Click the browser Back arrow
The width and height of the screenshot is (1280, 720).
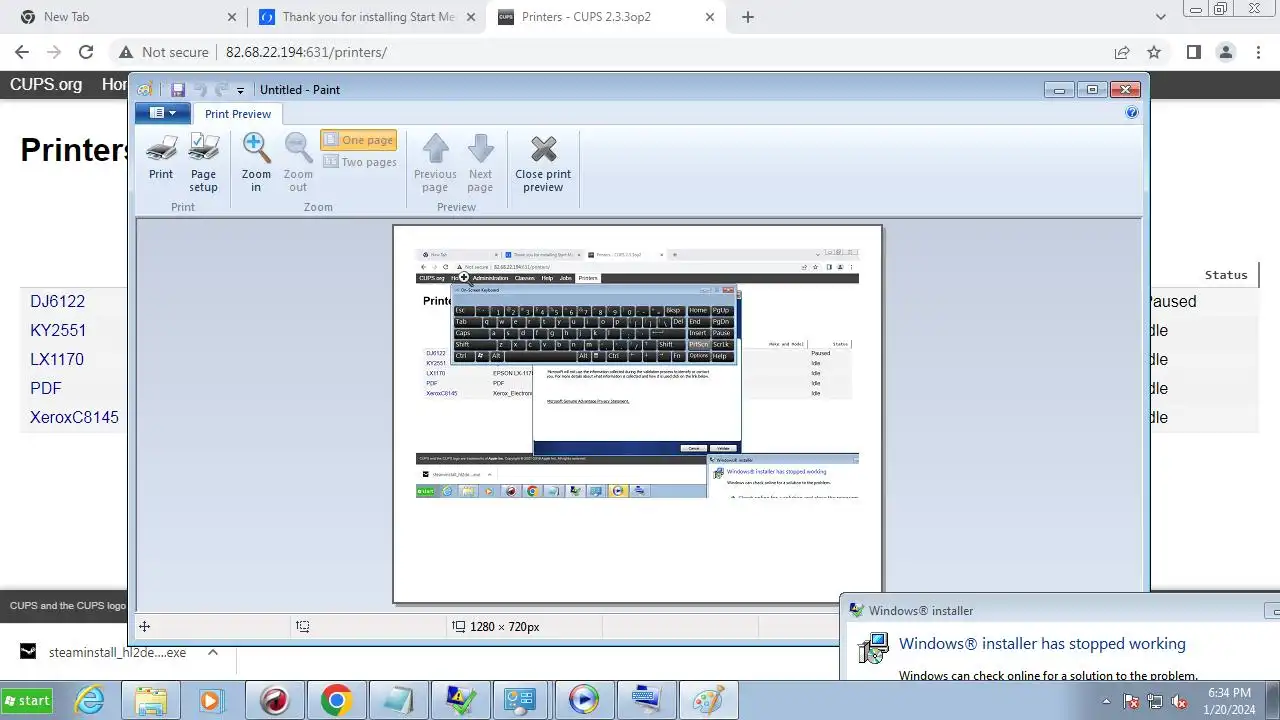pyautogui.click(x=22, y=52)
